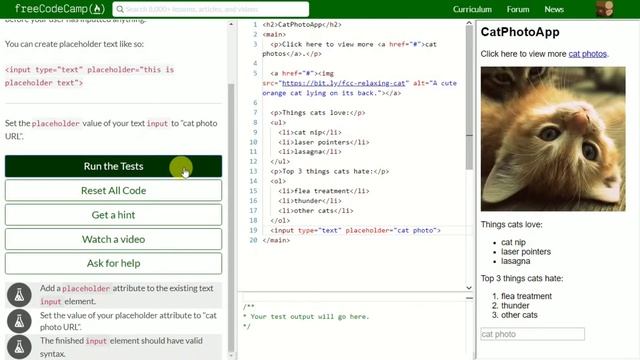The height and width of the screenshot is (360, 640).
Task: Open the Curriculum menu
Action: (472, 9)
